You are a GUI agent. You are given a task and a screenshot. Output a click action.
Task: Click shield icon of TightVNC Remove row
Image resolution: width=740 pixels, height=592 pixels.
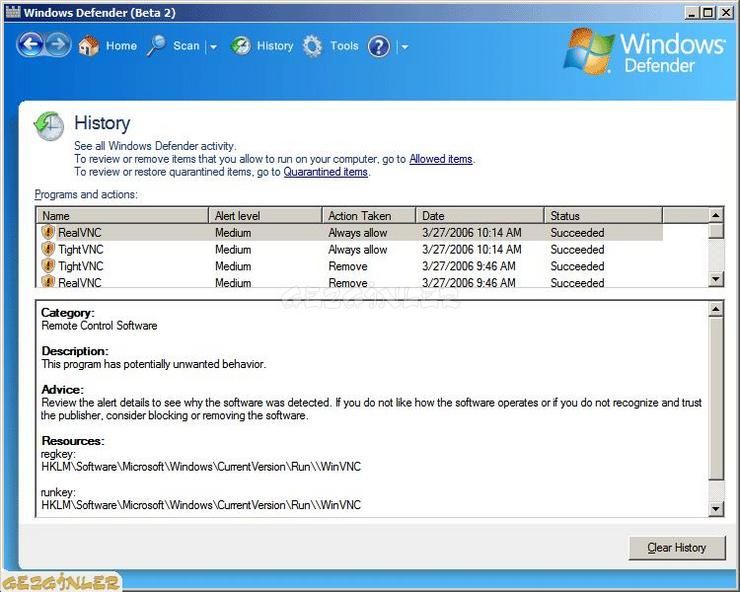point(48,265)
